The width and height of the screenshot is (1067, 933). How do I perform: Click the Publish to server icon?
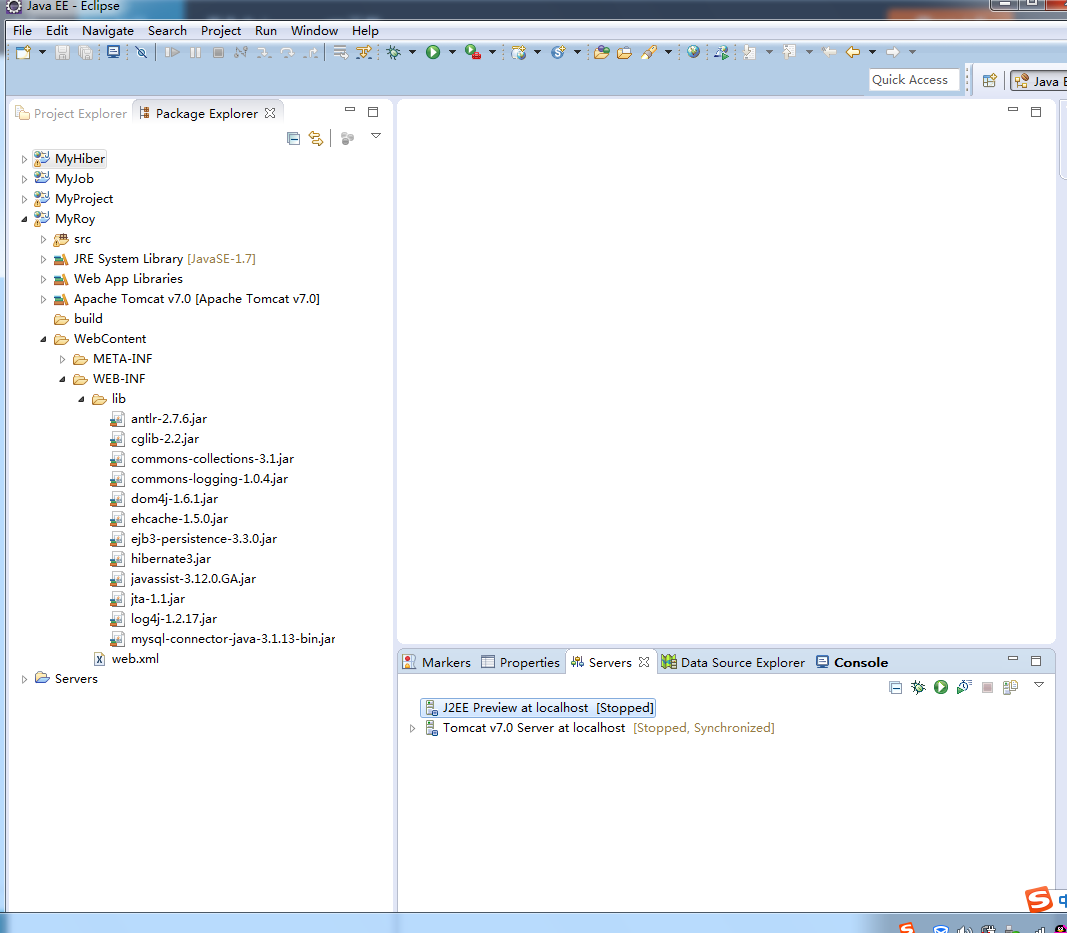1011,687
